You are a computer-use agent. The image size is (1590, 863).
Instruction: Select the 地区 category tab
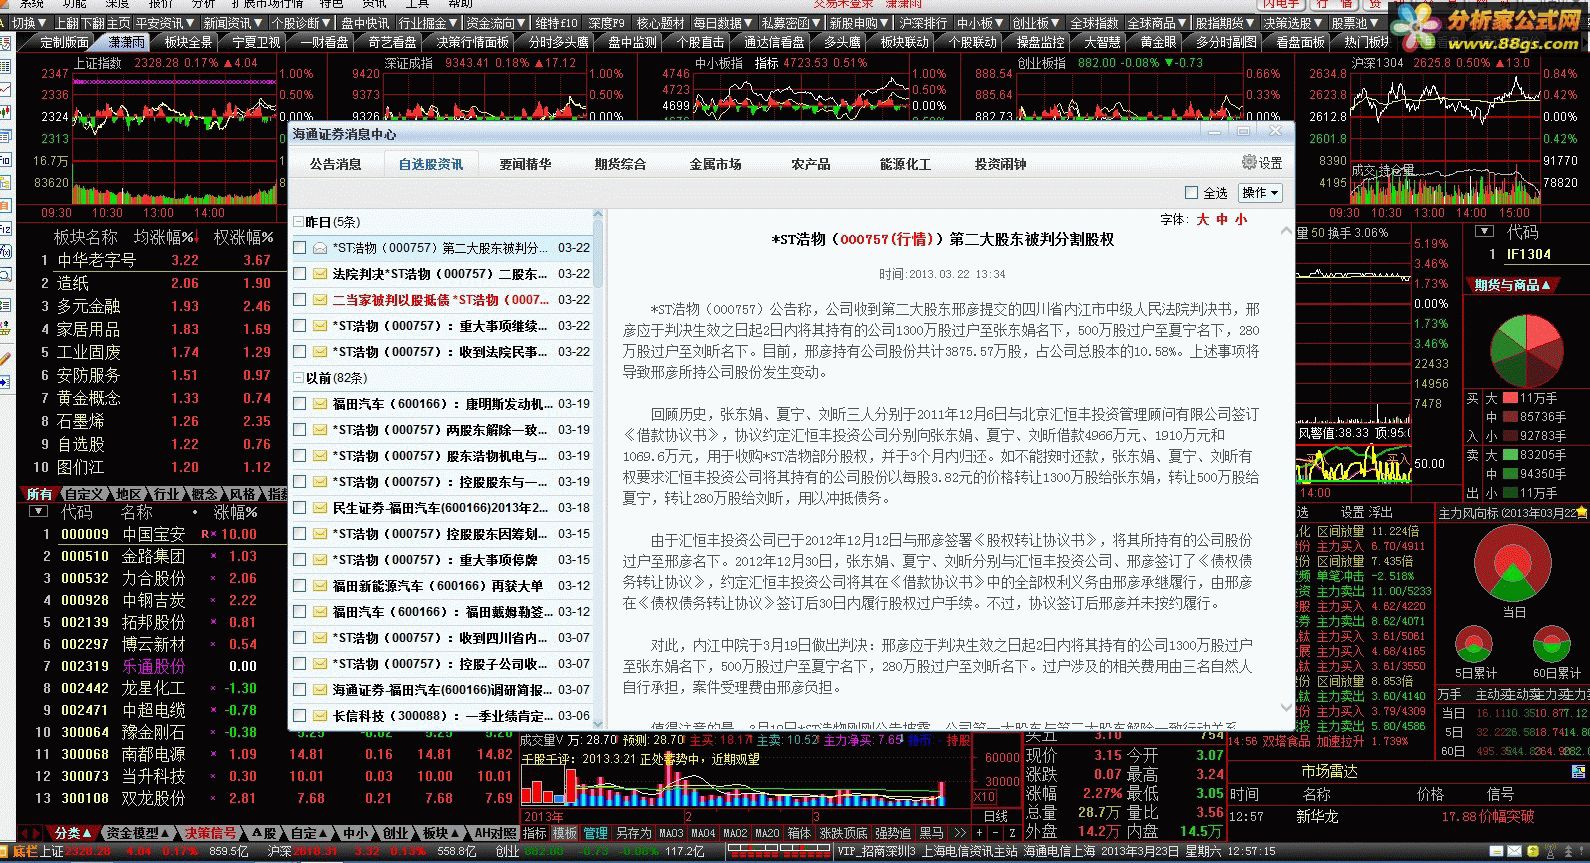129,494
